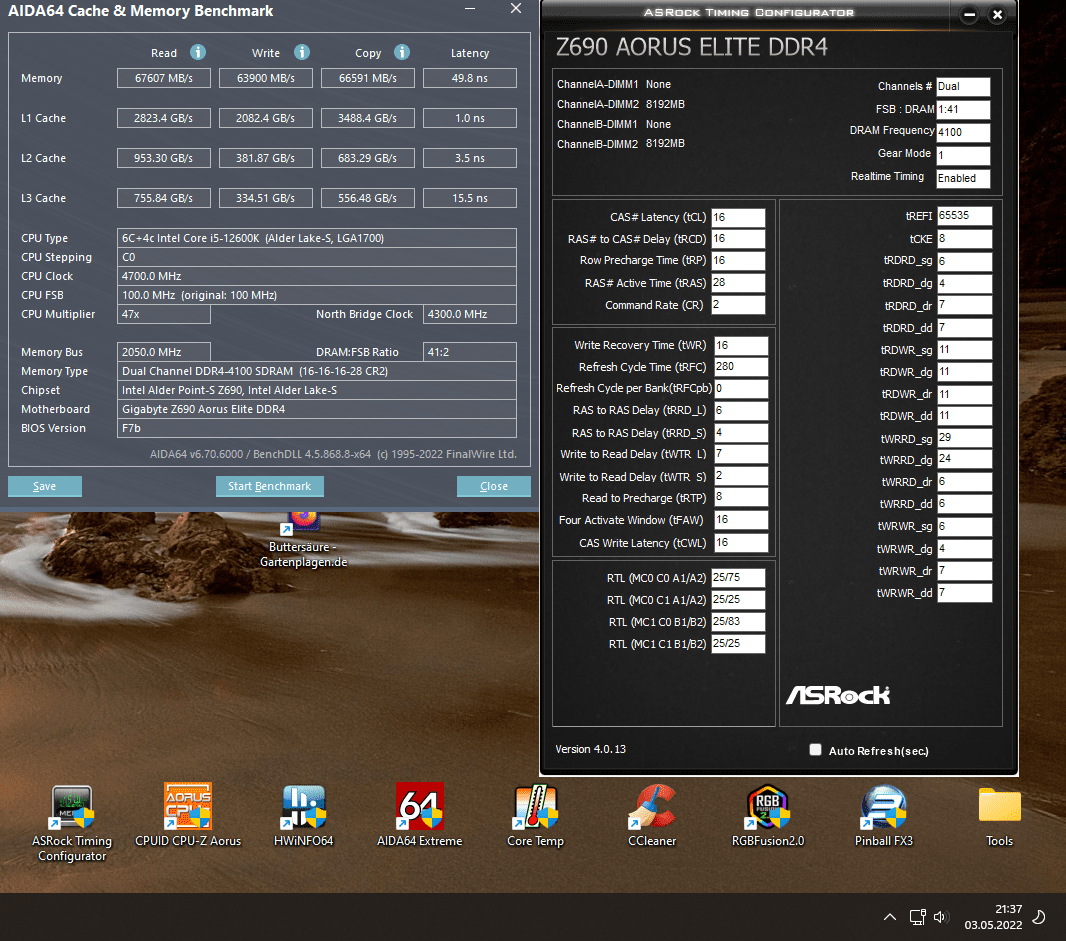Click L3 Cache Write value 334.51 GB/s
The width and height of the screenshot is (1066, 941).
click(266, 198)
